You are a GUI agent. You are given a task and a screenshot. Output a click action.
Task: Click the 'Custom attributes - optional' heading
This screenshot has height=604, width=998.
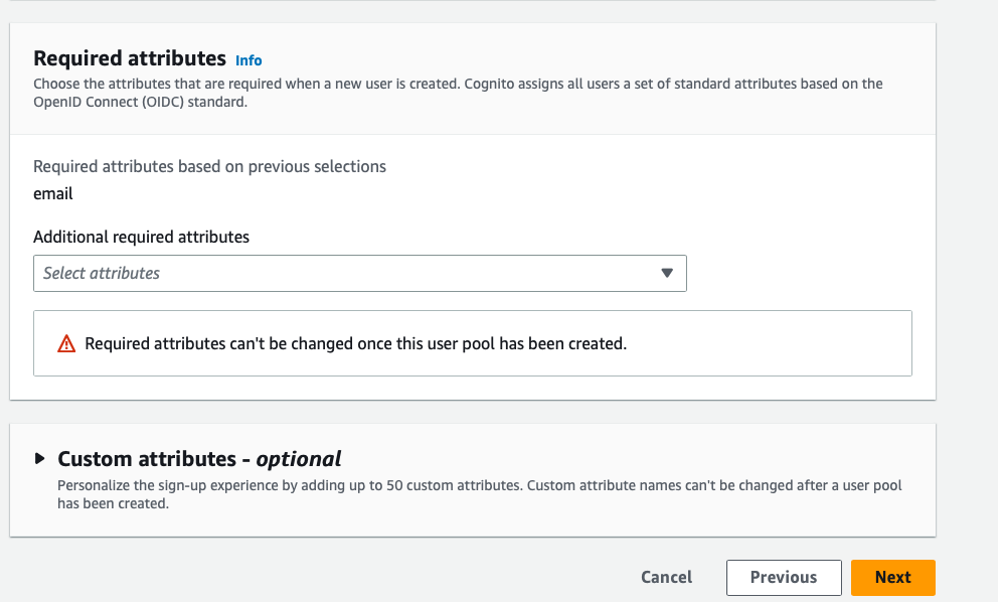click(199, 459)
